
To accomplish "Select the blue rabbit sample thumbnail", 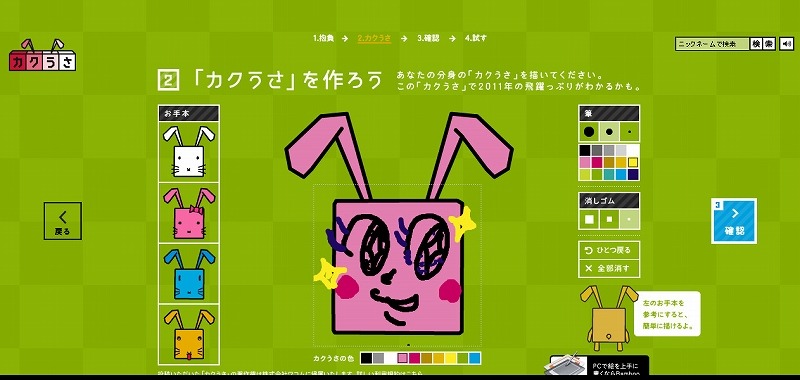I will [x=189, y=273].
